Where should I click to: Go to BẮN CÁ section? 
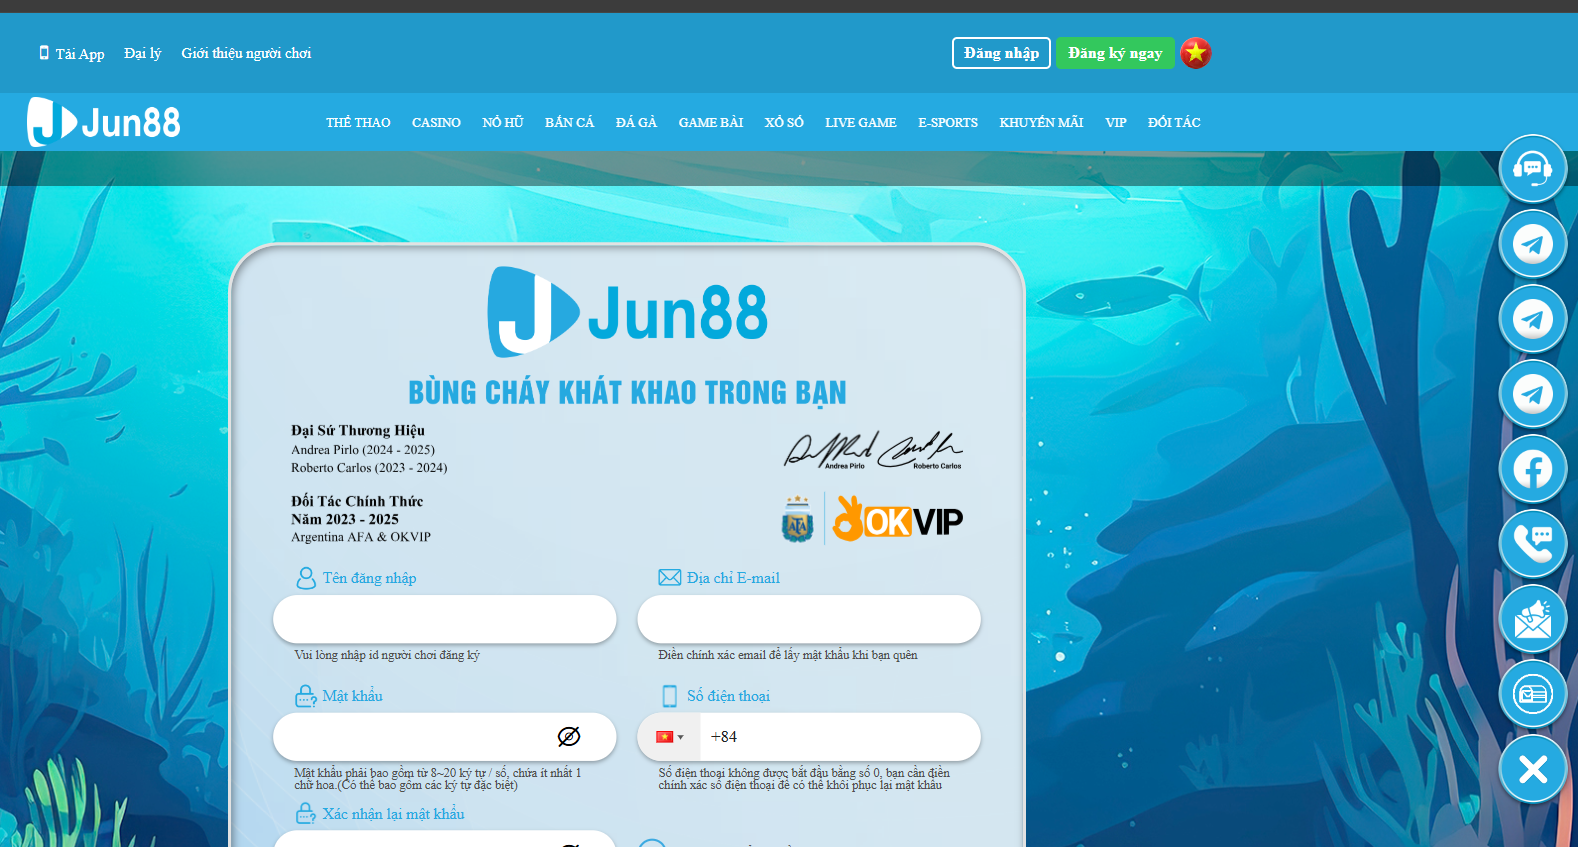[x=569, y=122]
